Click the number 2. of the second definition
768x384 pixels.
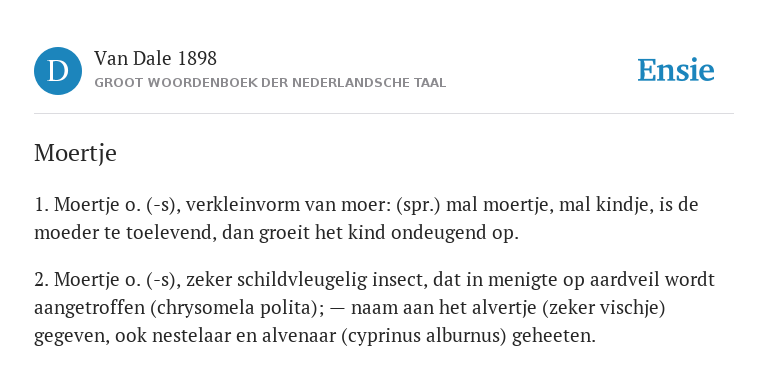click(x=42, y=280)
